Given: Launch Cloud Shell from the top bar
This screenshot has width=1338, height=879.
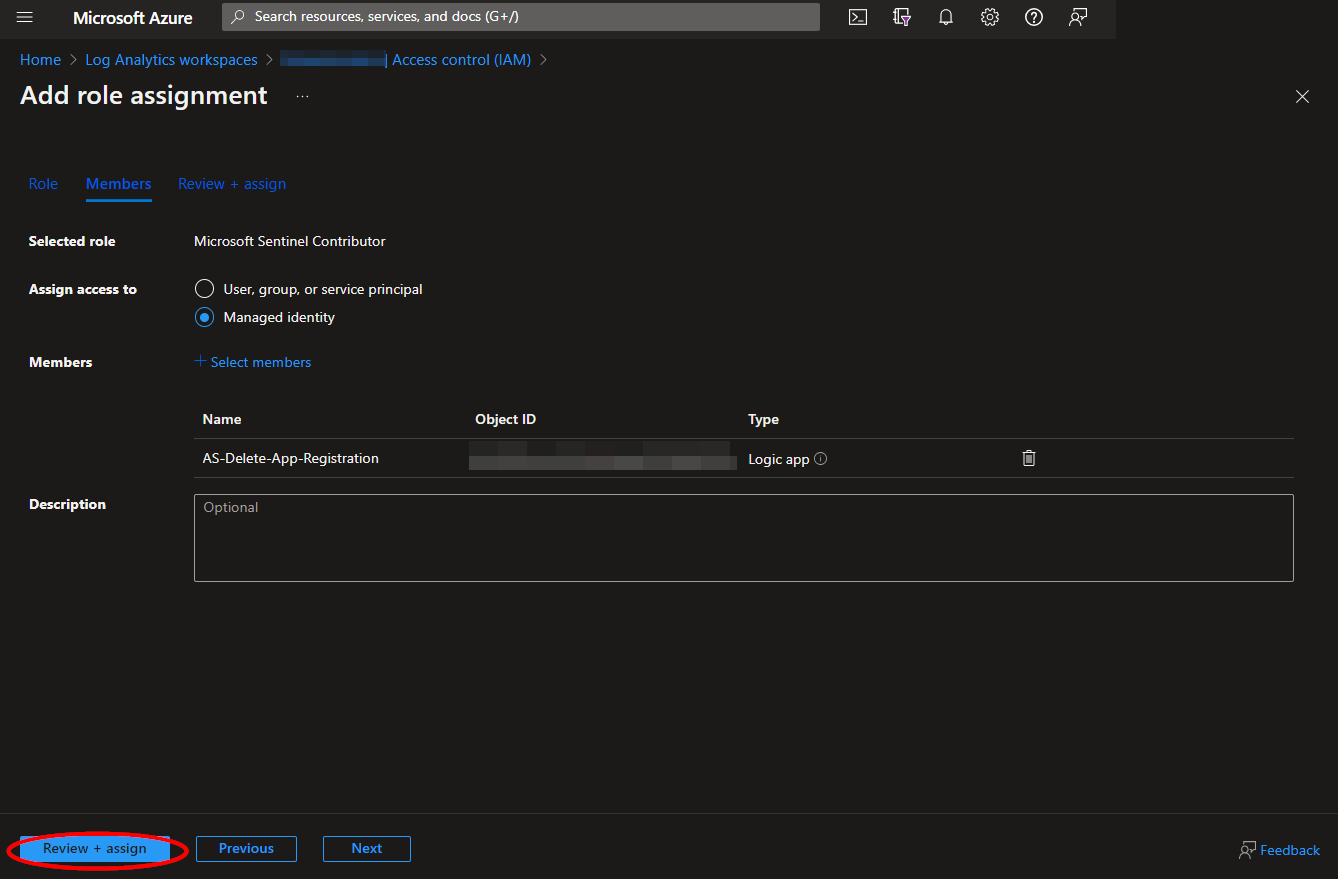Looking at the screenshot, I should click(x=858, y=17).
